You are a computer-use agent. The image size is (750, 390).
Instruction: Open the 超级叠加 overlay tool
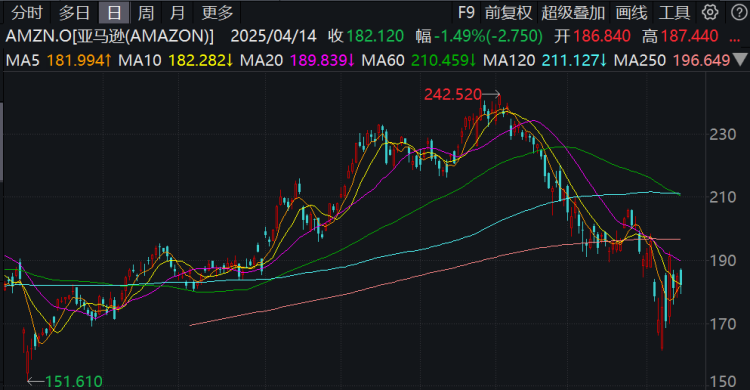(x=573, y=12)
